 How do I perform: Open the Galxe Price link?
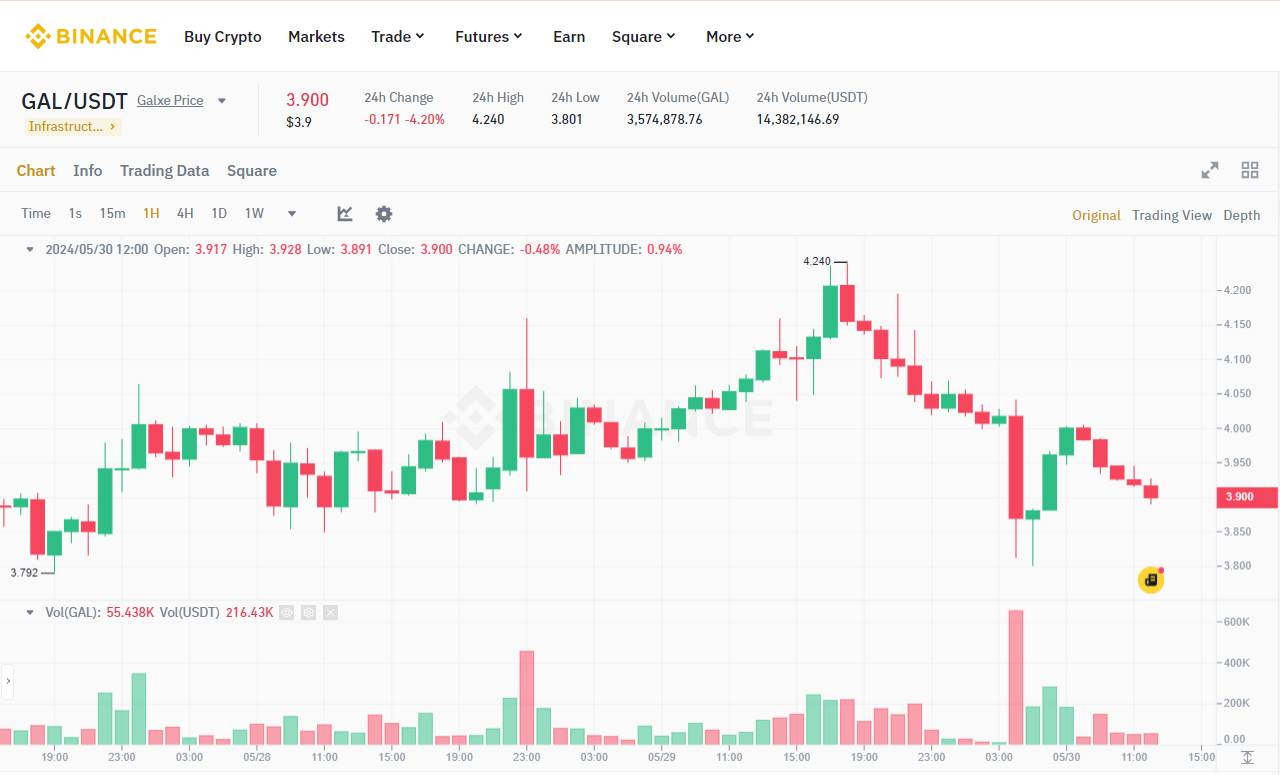click(x=170, y=100)
